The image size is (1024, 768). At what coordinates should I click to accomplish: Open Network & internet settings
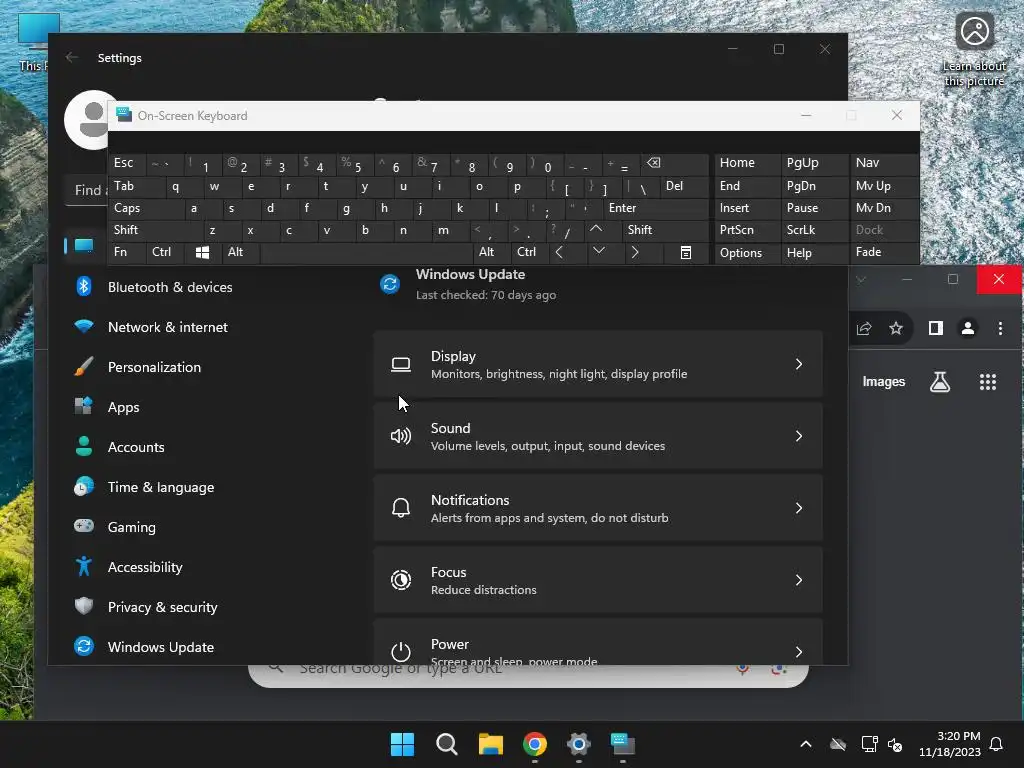pyautogui.click(x=168, y=327)
